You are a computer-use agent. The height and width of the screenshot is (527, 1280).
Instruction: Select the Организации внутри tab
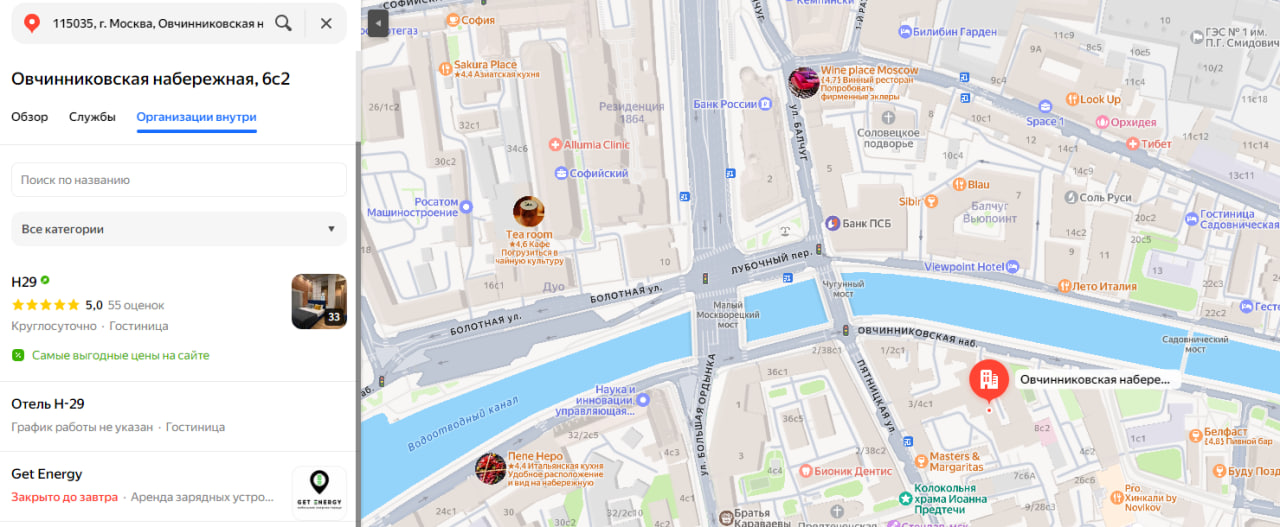pos(197,117)
